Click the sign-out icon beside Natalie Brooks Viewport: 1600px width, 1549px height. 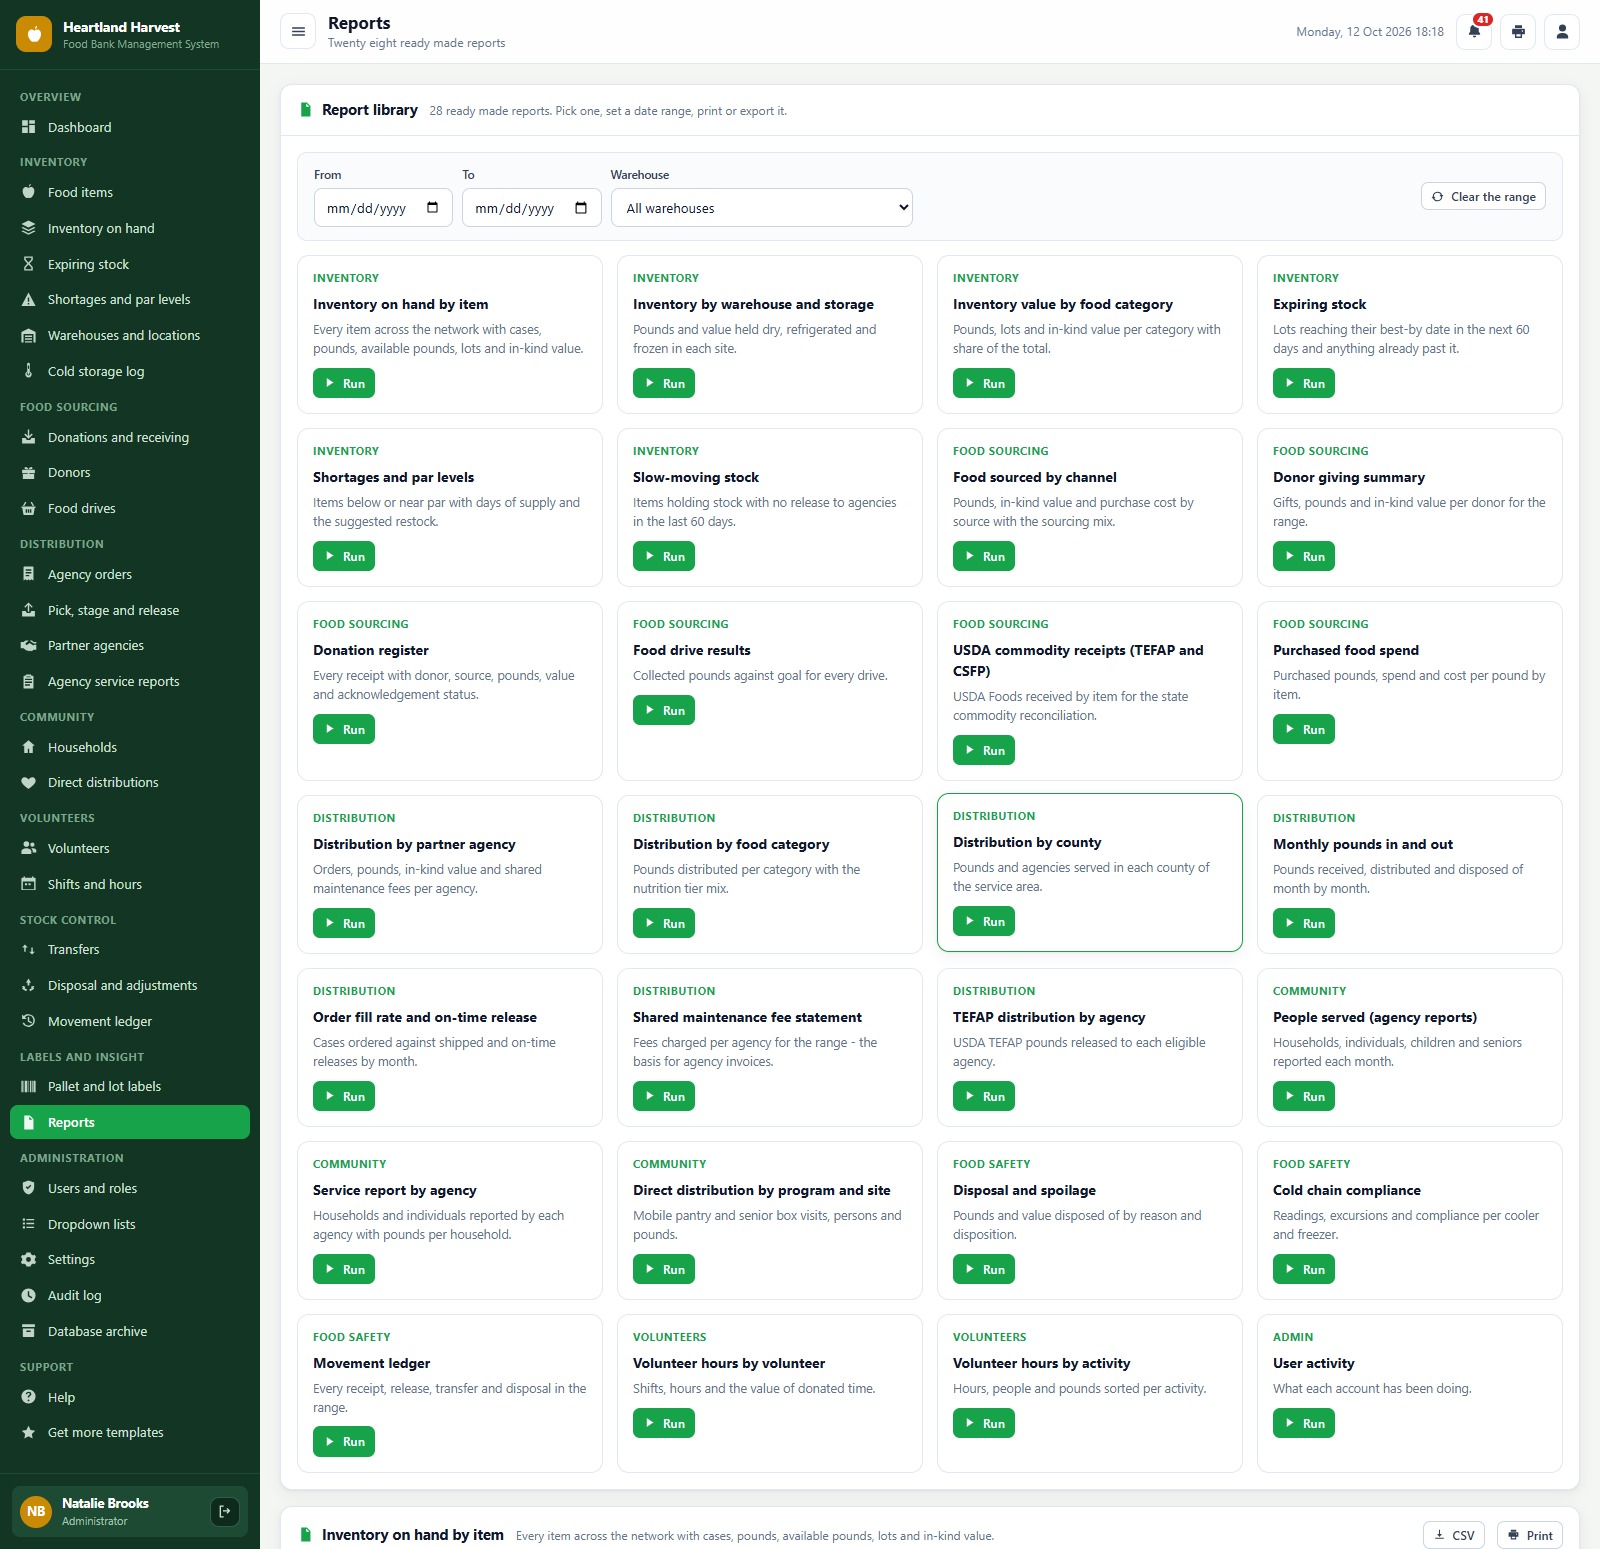225,1511
